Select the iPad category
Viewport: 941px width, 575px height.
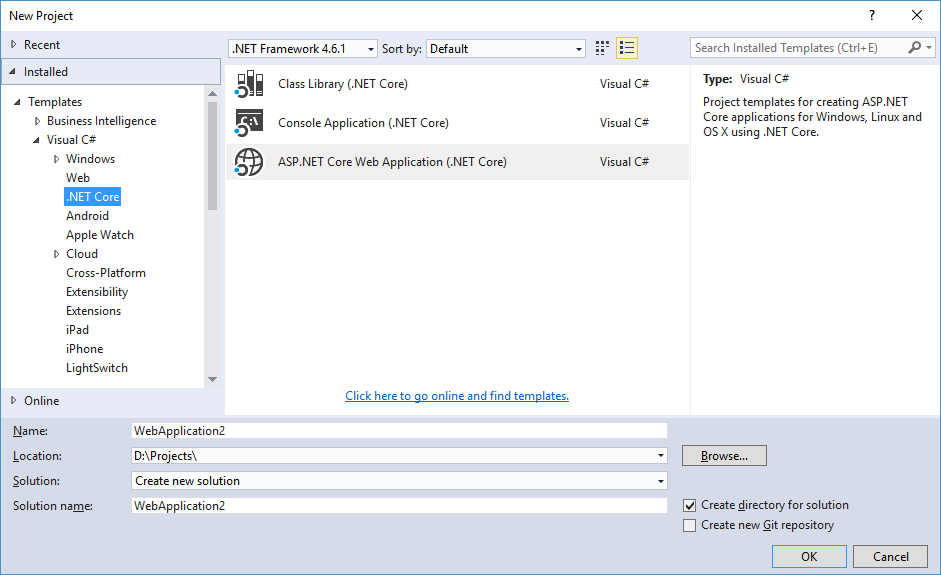point(77,330)
